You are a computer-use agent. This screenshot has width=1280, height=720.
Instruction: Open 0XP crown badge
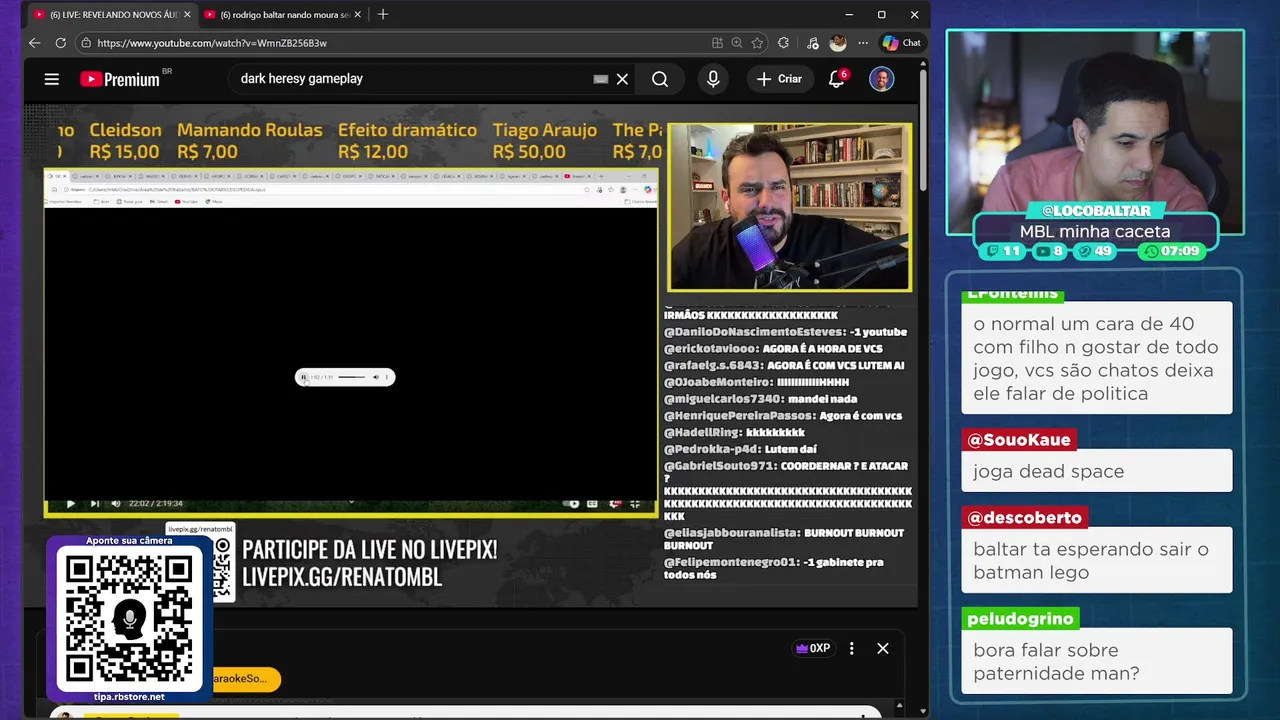point(813,648)
